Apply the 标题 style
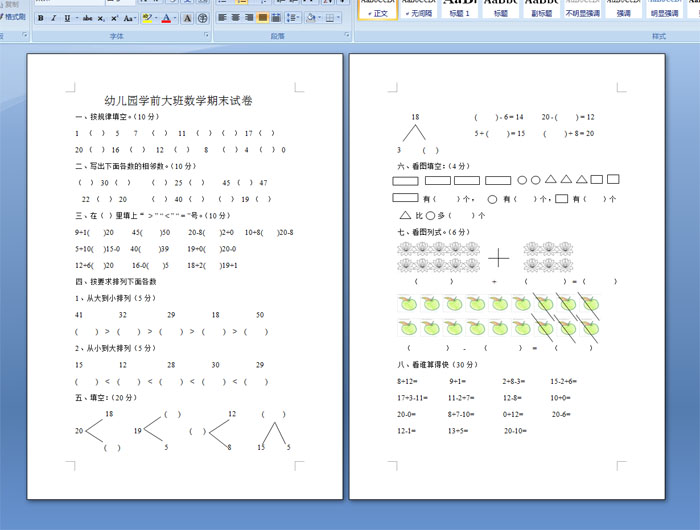The height and width of the screenshot is (530, 700). (x=500, y=9)
